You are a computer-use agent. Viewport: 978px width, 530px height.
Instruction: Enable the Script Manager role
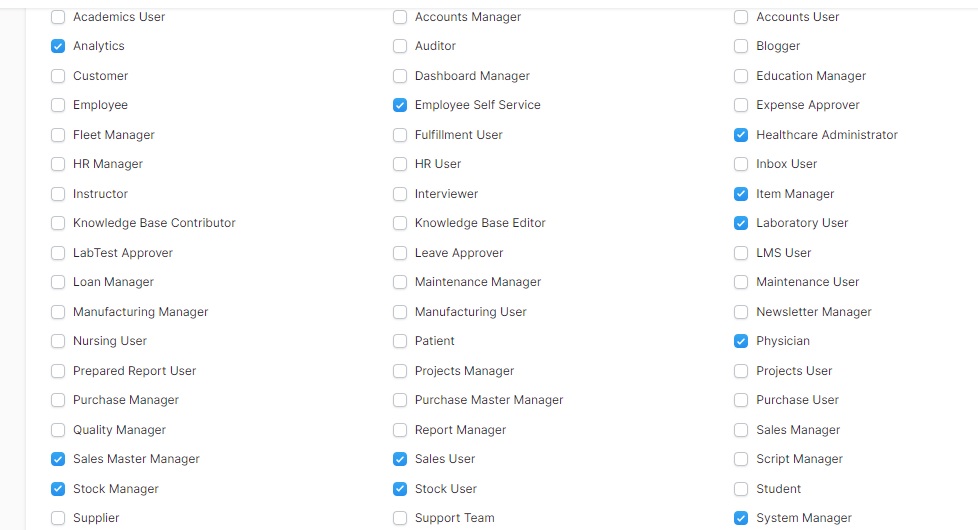coord(741,460)
